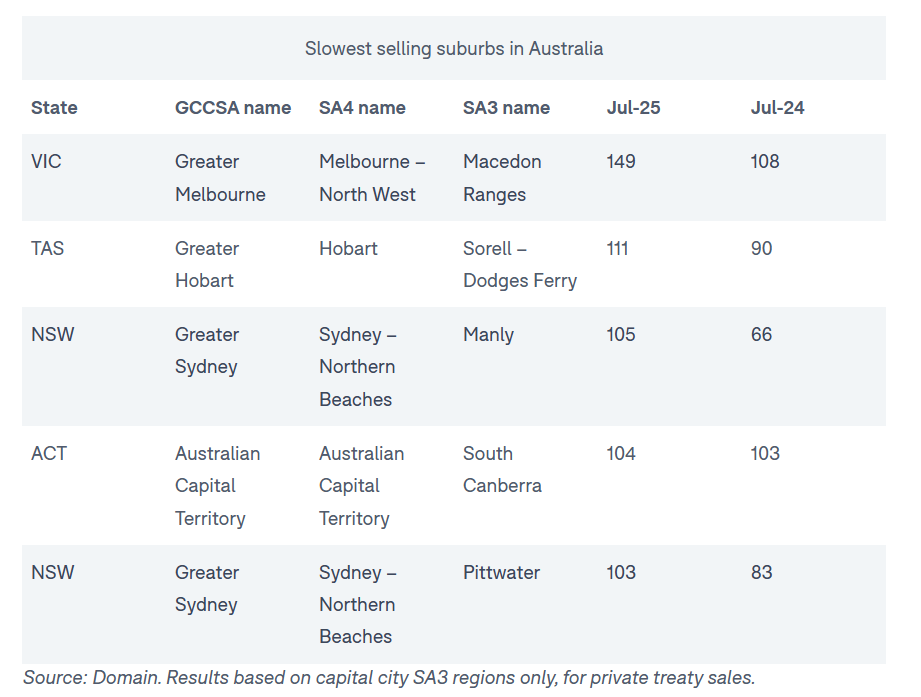Image resolution: width=921 pixels, height=697 pixels.
Task: Select the value 149 in Jul-25
Action: [620, 162]
